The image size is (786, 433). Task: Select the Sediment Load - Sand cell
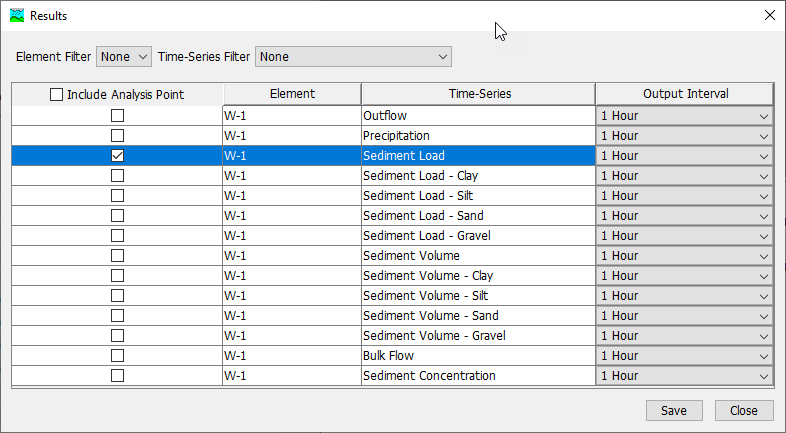click(x=478, y=216)
